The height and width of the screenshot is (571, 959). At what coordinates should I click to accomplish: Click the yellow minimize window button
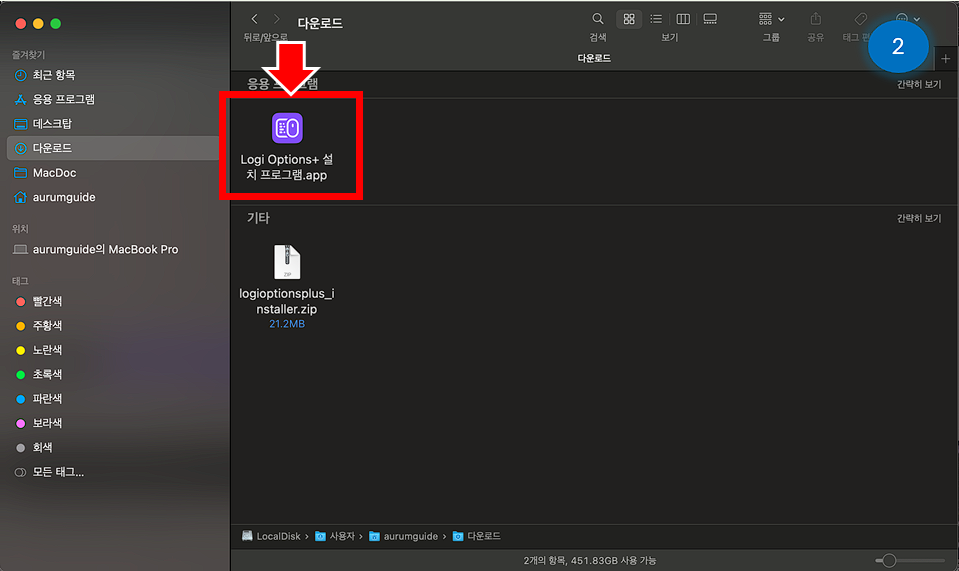tap(38, 23)
